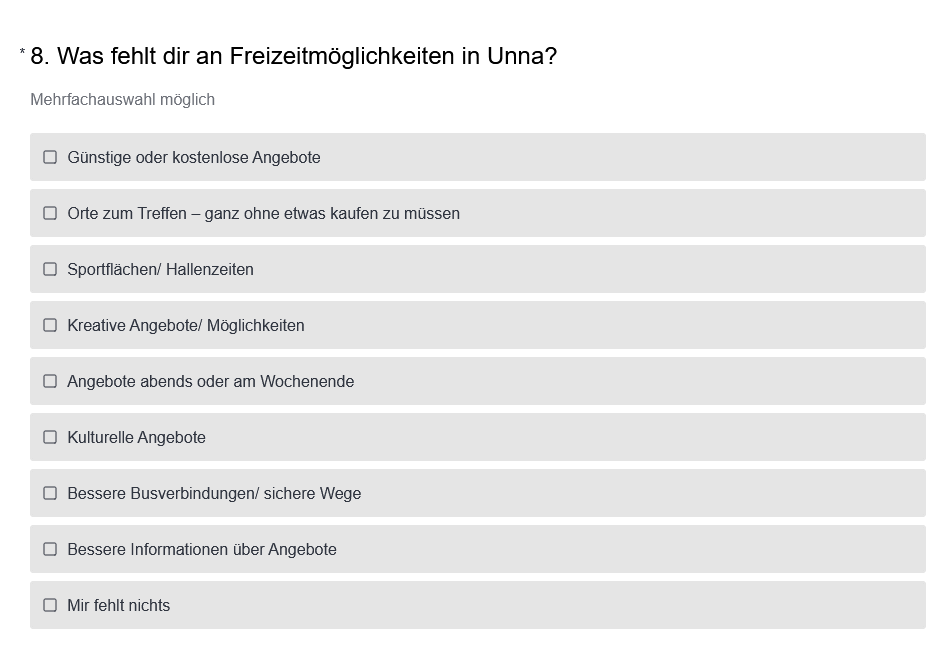Image resolution: width=948 pixels, height=649 pixels.
Task: Tick the 'Mir fehlt nichts' checkbox
Action: coord(50,605)
